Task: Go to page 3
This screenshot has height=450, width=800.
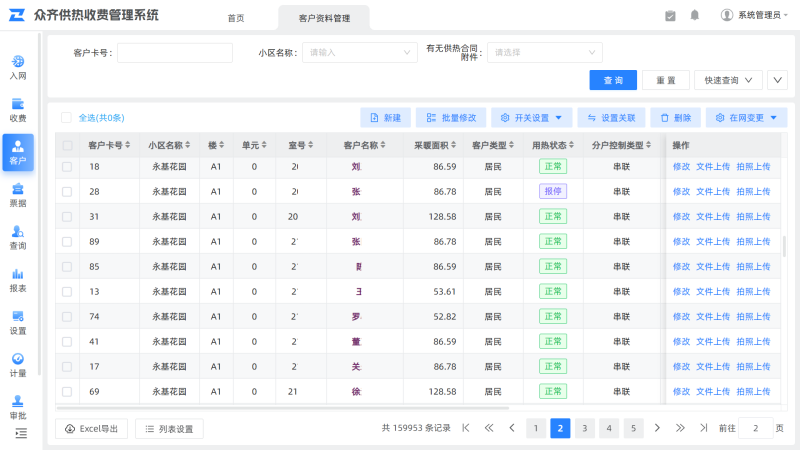Action: pos(585,428)
